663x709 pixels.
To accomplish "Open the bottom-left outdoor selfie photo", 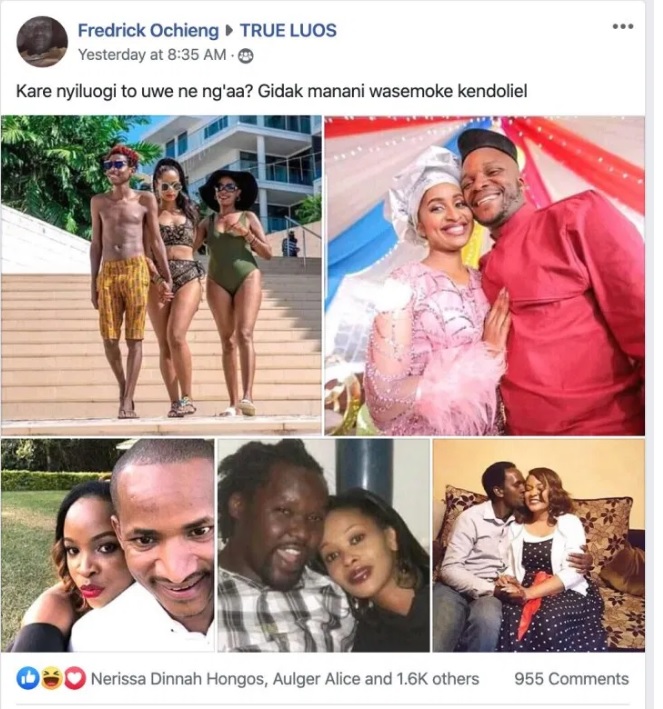I will click(x=107, y=545).
